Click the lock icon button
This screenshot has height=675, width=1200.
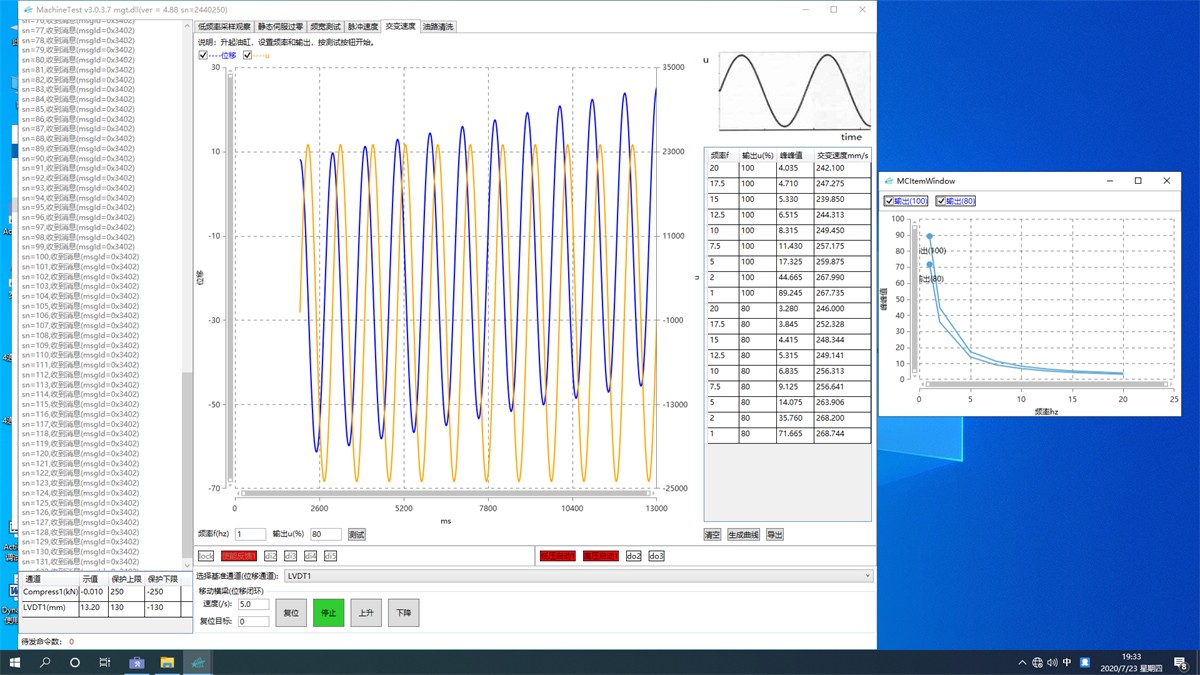(x=206, y=556)
